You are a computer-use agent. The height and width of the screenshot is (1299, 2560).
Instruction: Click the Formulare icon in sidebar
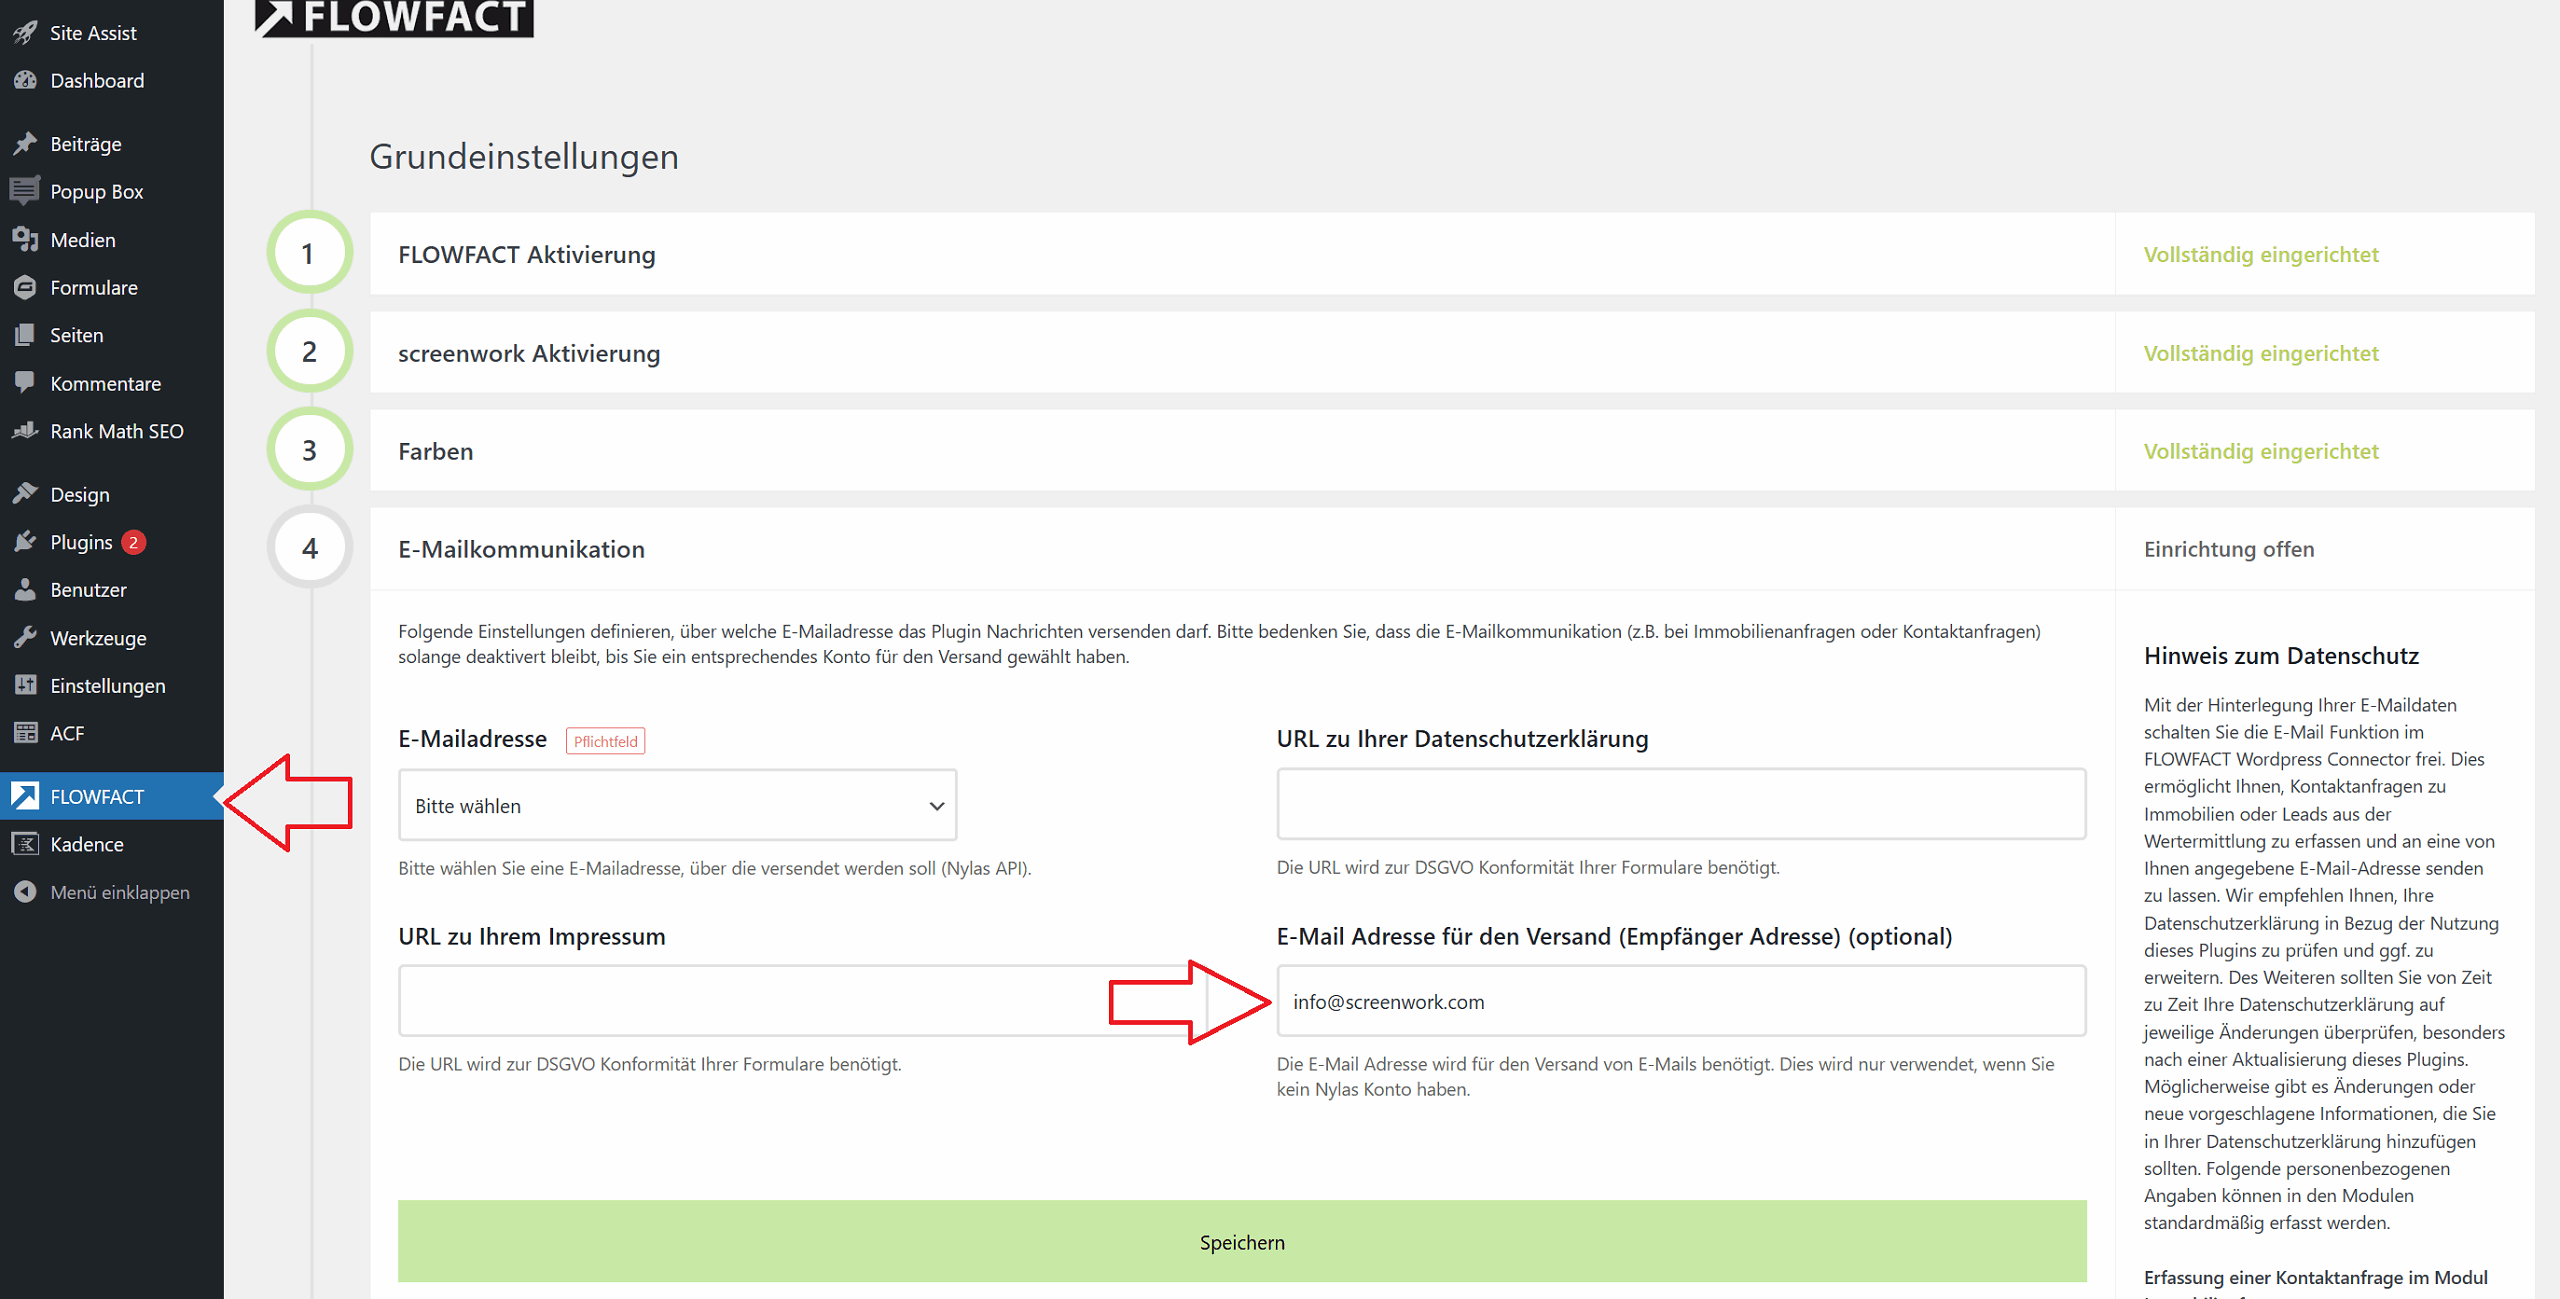click(x=25, y=287)
